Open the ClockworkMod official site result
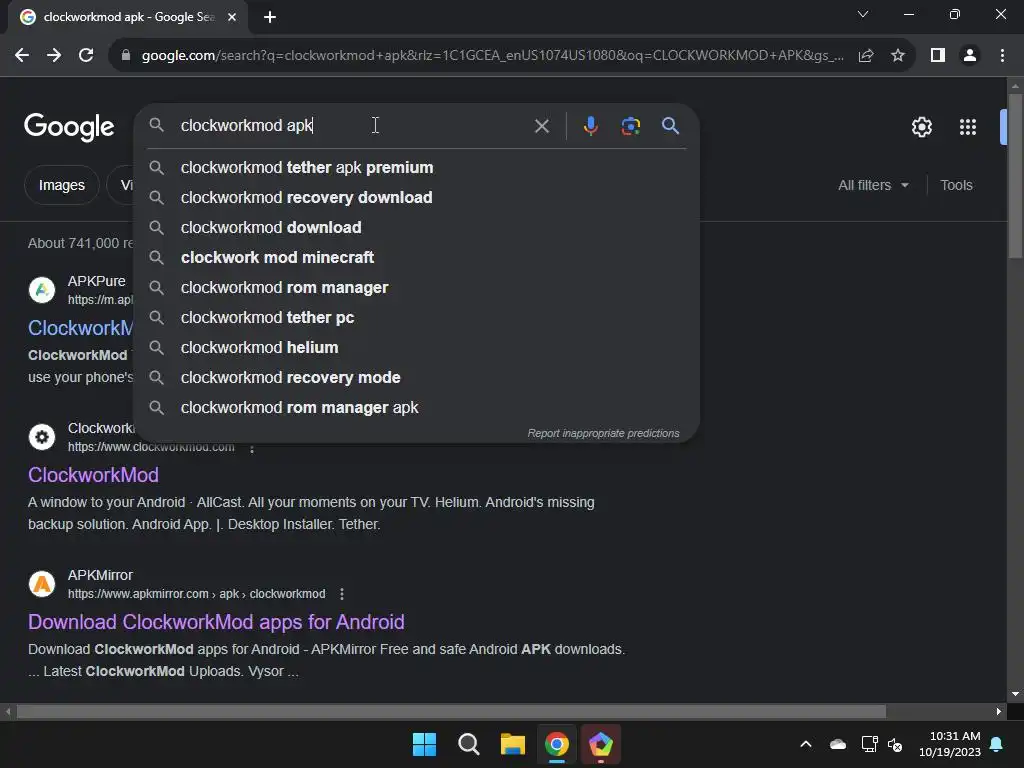This screenshot has width=1024, height=768. point(93,475)
